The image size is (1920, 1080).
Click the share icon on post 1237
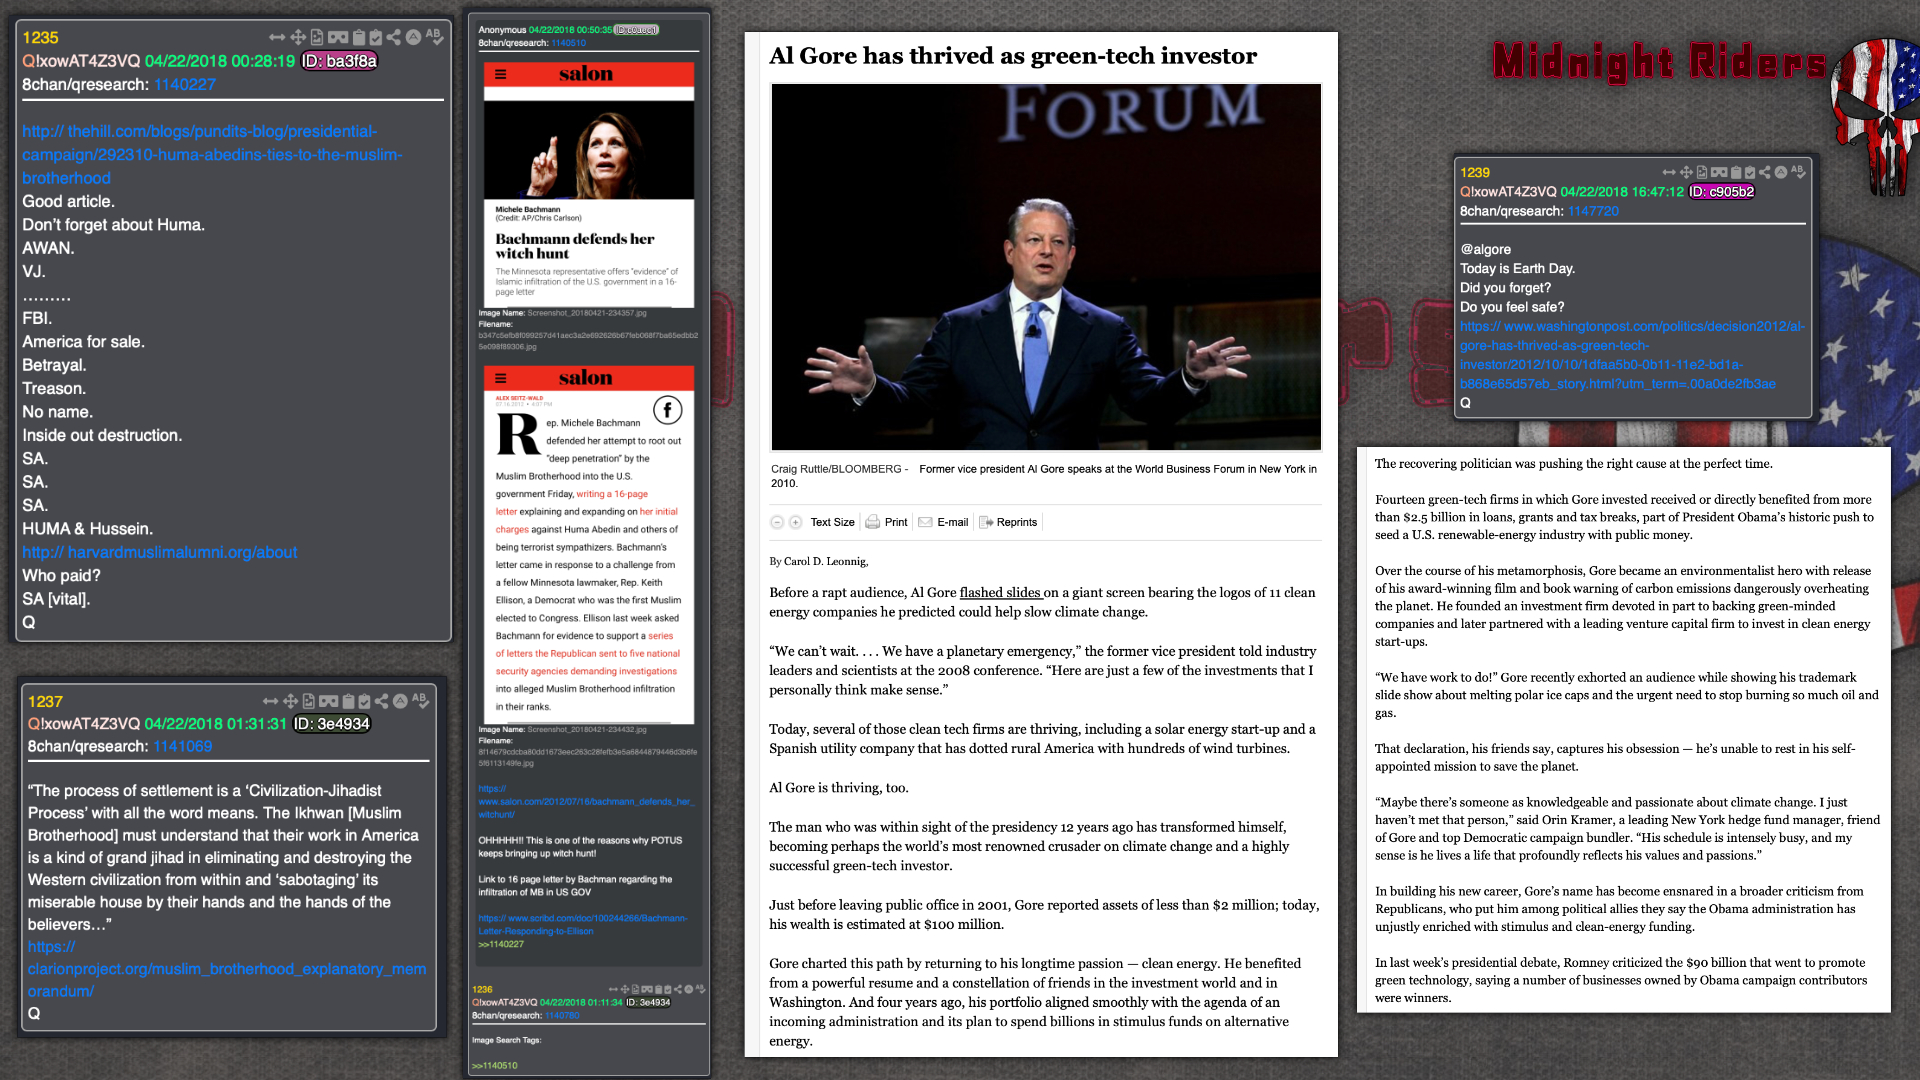(381, 701)
